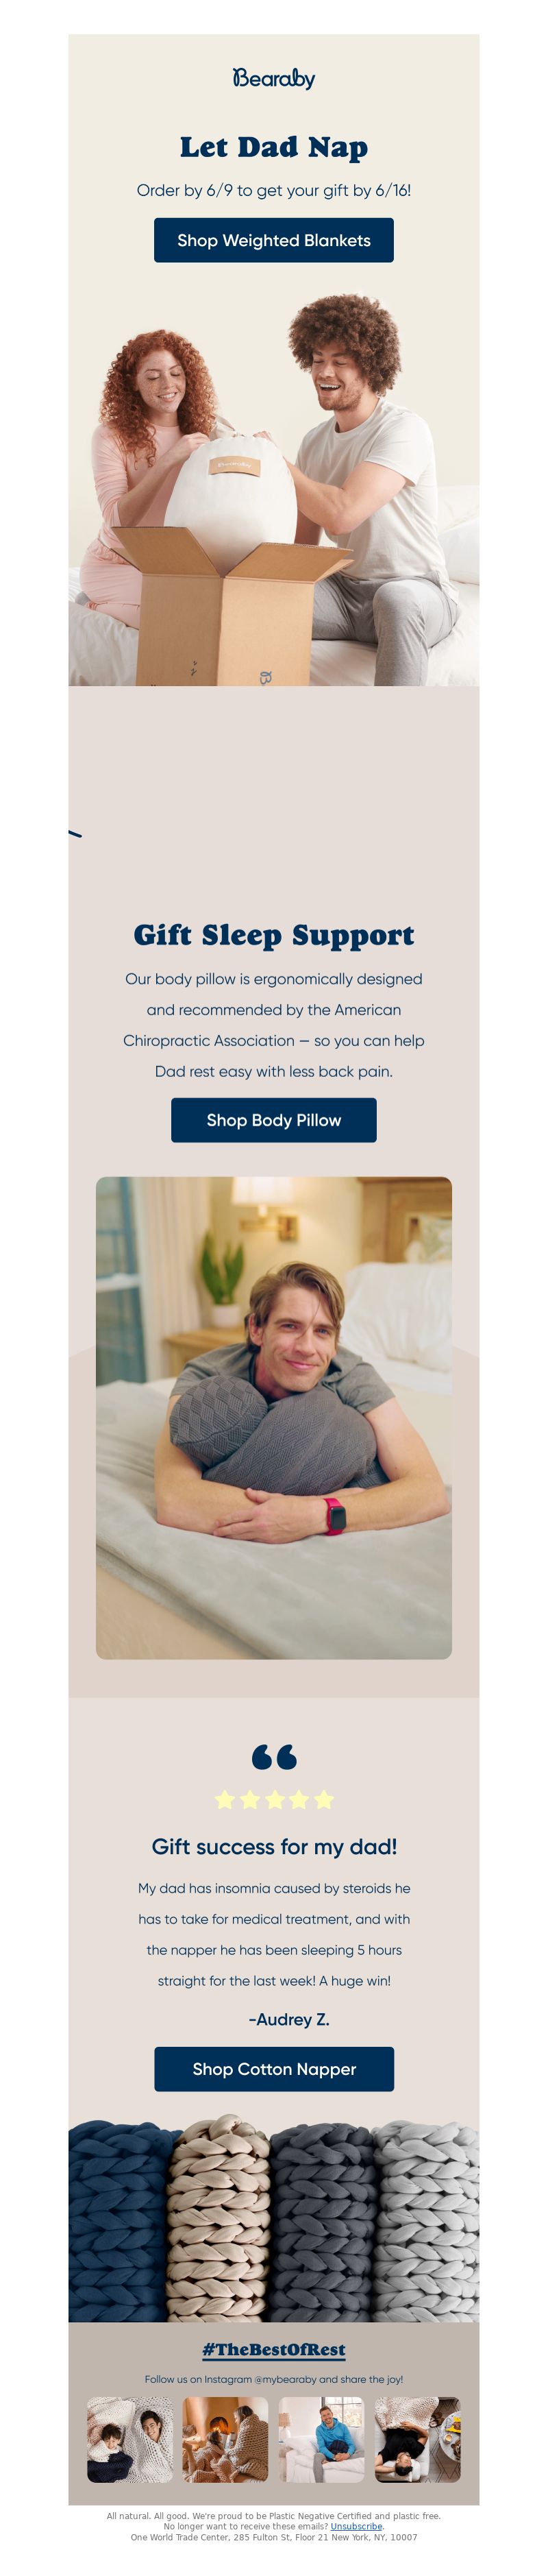Click the navy quotation mark icon

(x=274, y=1757)
